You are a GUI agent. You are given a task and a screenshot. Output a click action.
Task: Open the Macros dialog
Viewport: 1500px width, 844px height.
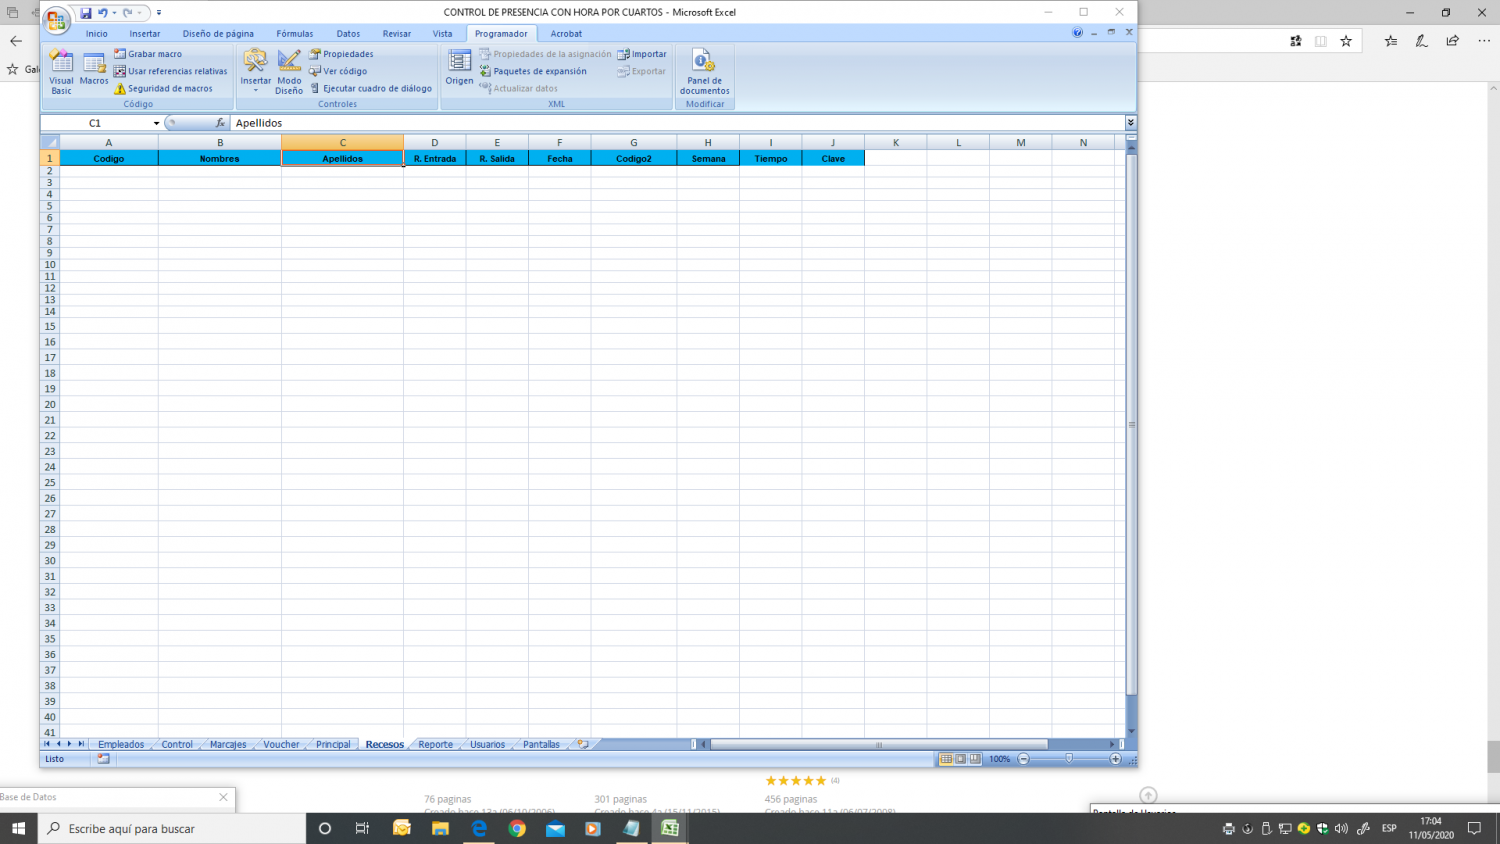pos(94,69)
